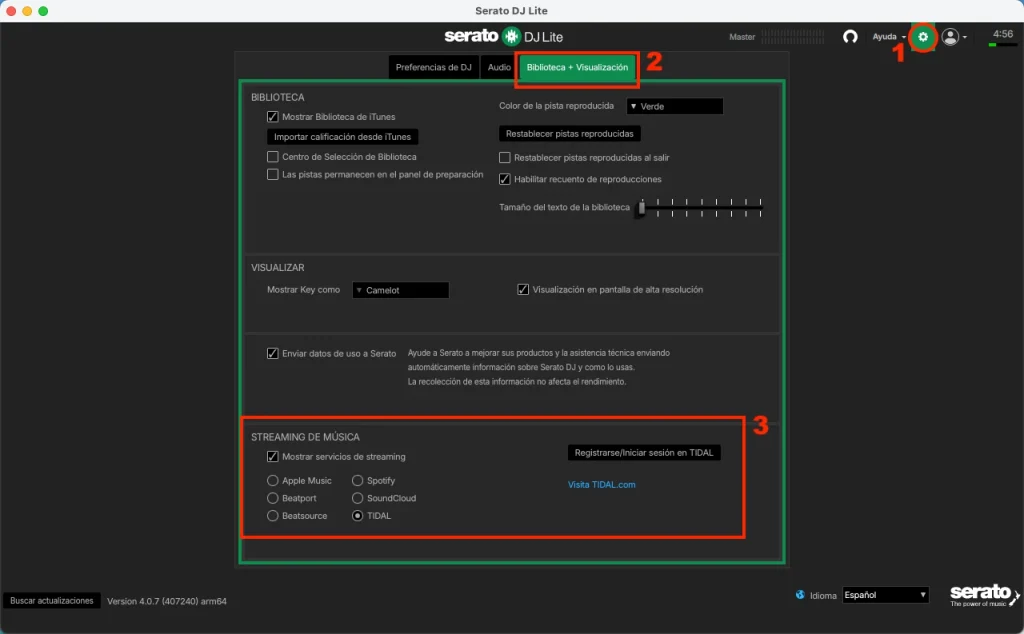Toggle Mostrar Biblioteca de iTunes checkbox

[x=272, y=117]
